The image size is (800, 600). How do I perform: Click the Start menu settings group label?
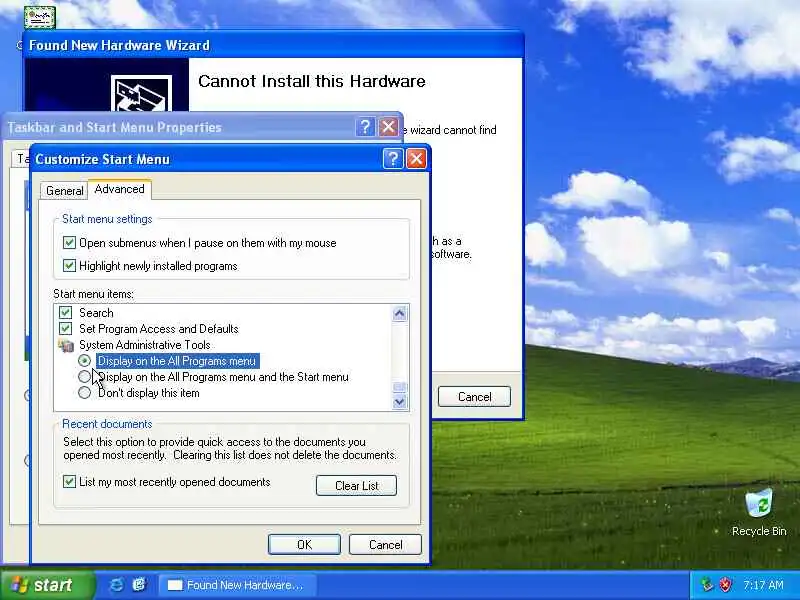[x=107, y=219]
